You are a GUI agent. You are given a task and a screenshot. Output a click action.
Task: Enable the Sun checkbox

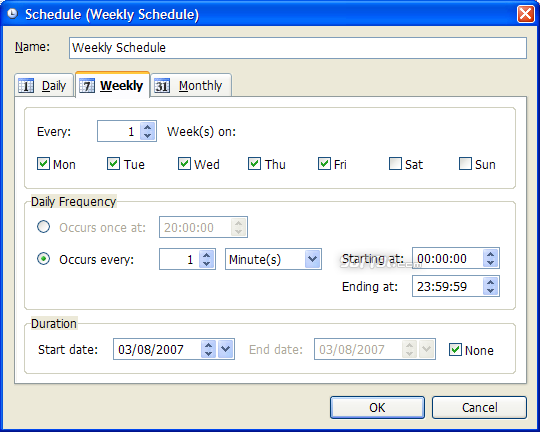pyautogui.click(x=465, y=164)
